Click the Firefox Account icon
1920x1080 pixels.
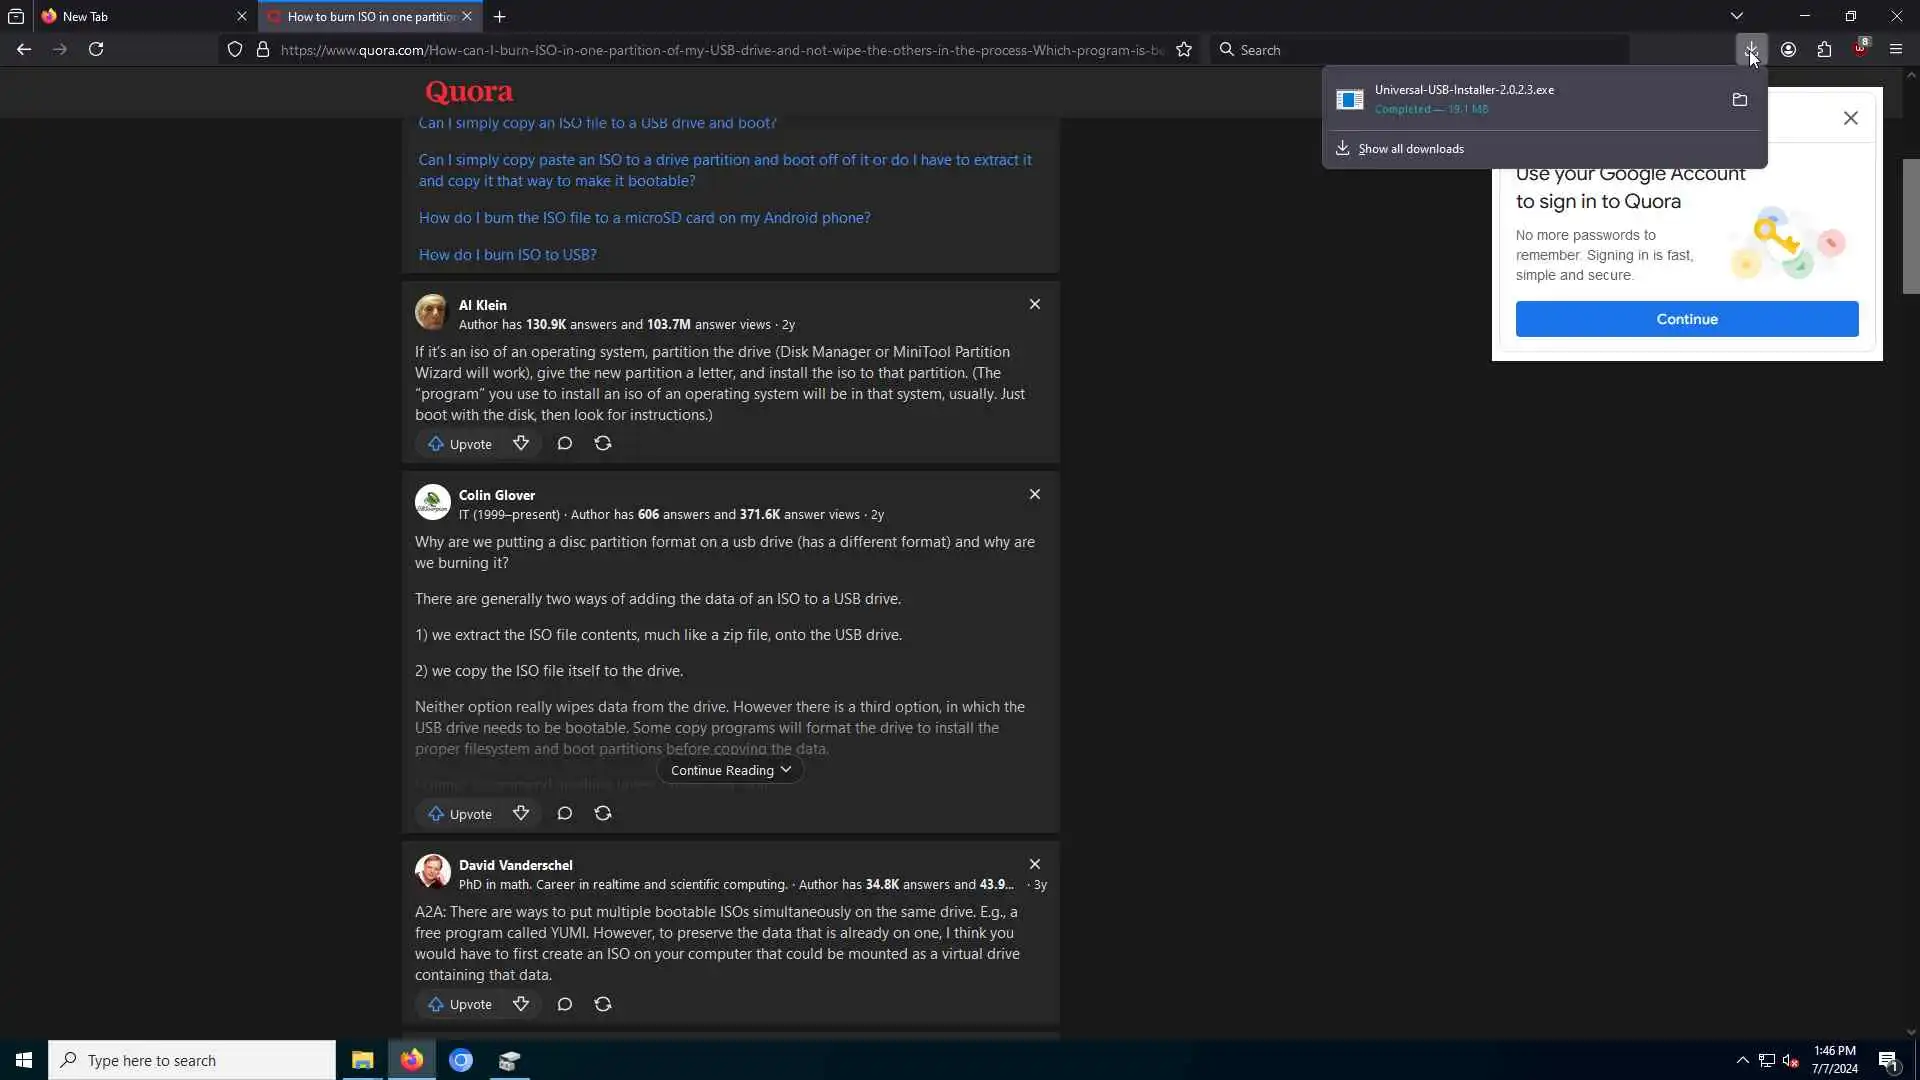coord(1788,49)
